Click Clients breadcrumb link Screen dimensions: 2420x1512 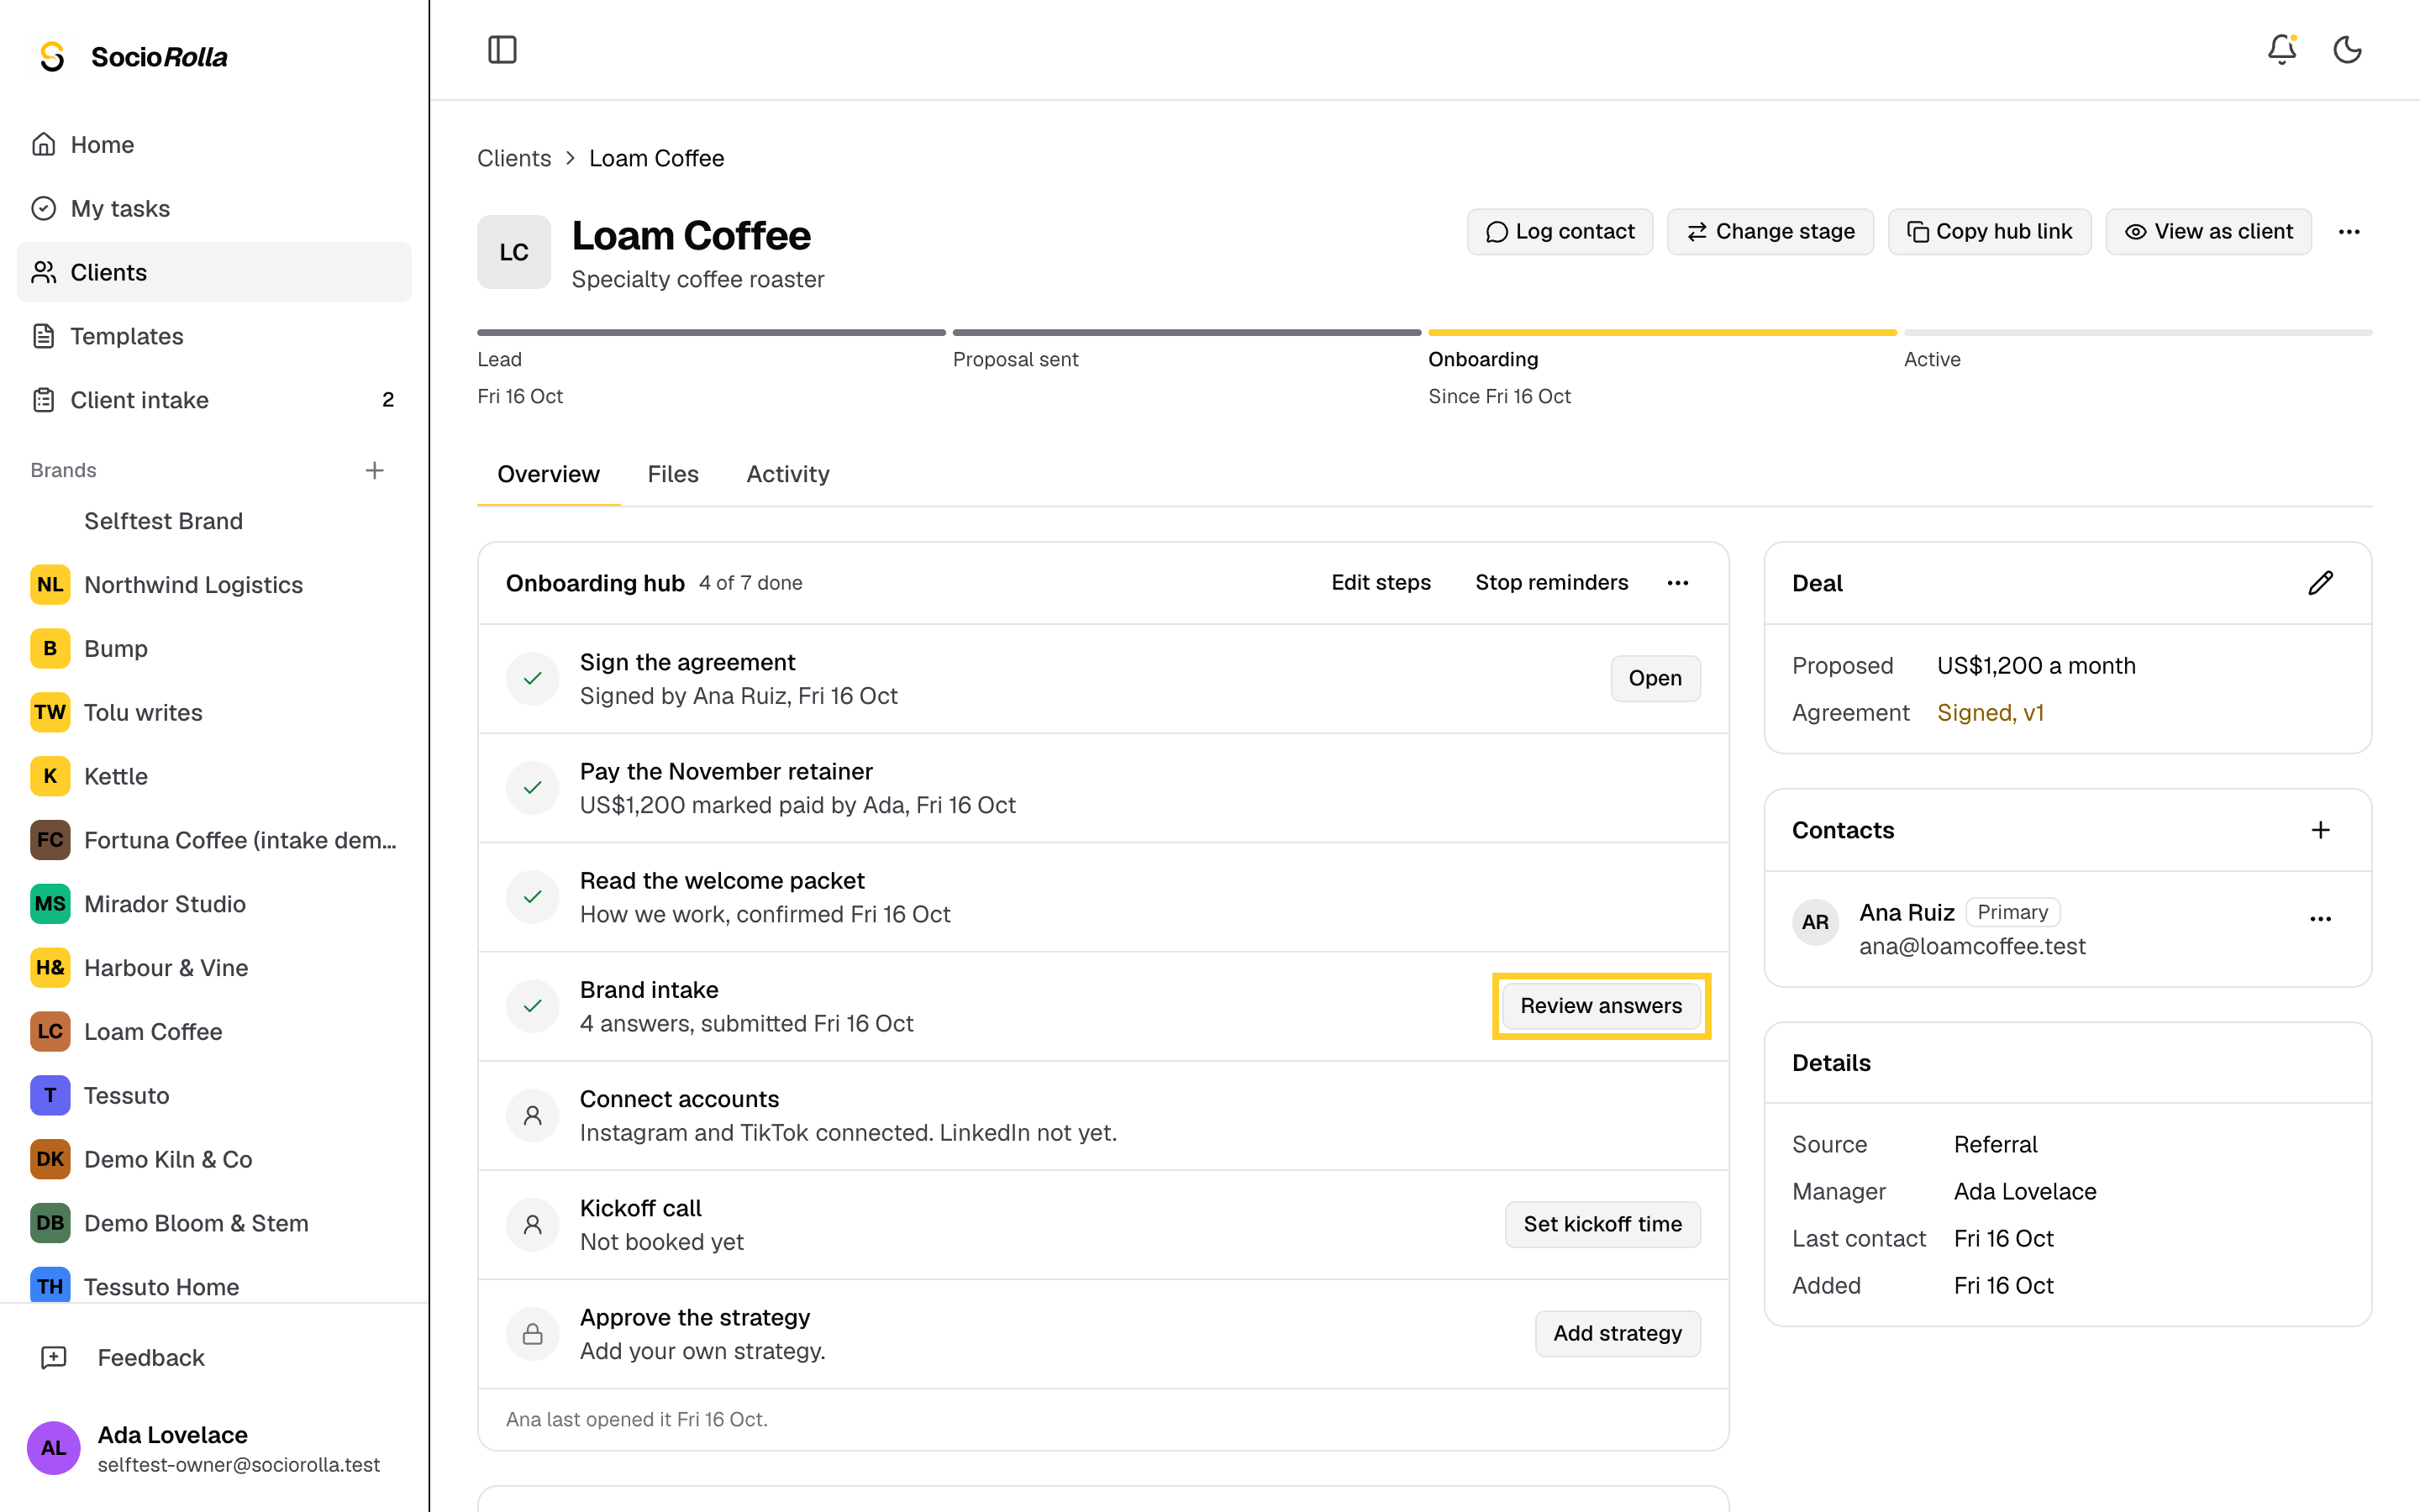click(514, 158)
